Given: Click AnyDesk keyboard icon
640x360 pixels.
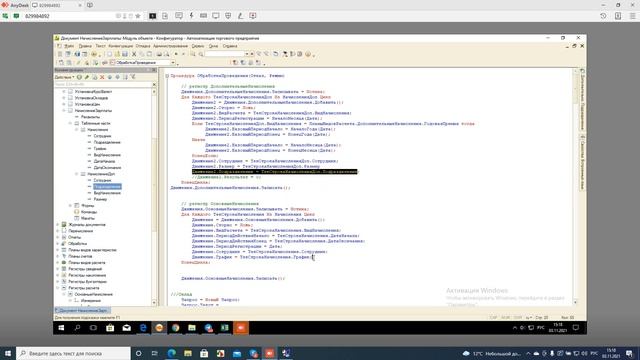Looking at the screenshot, I should [203, 16].
